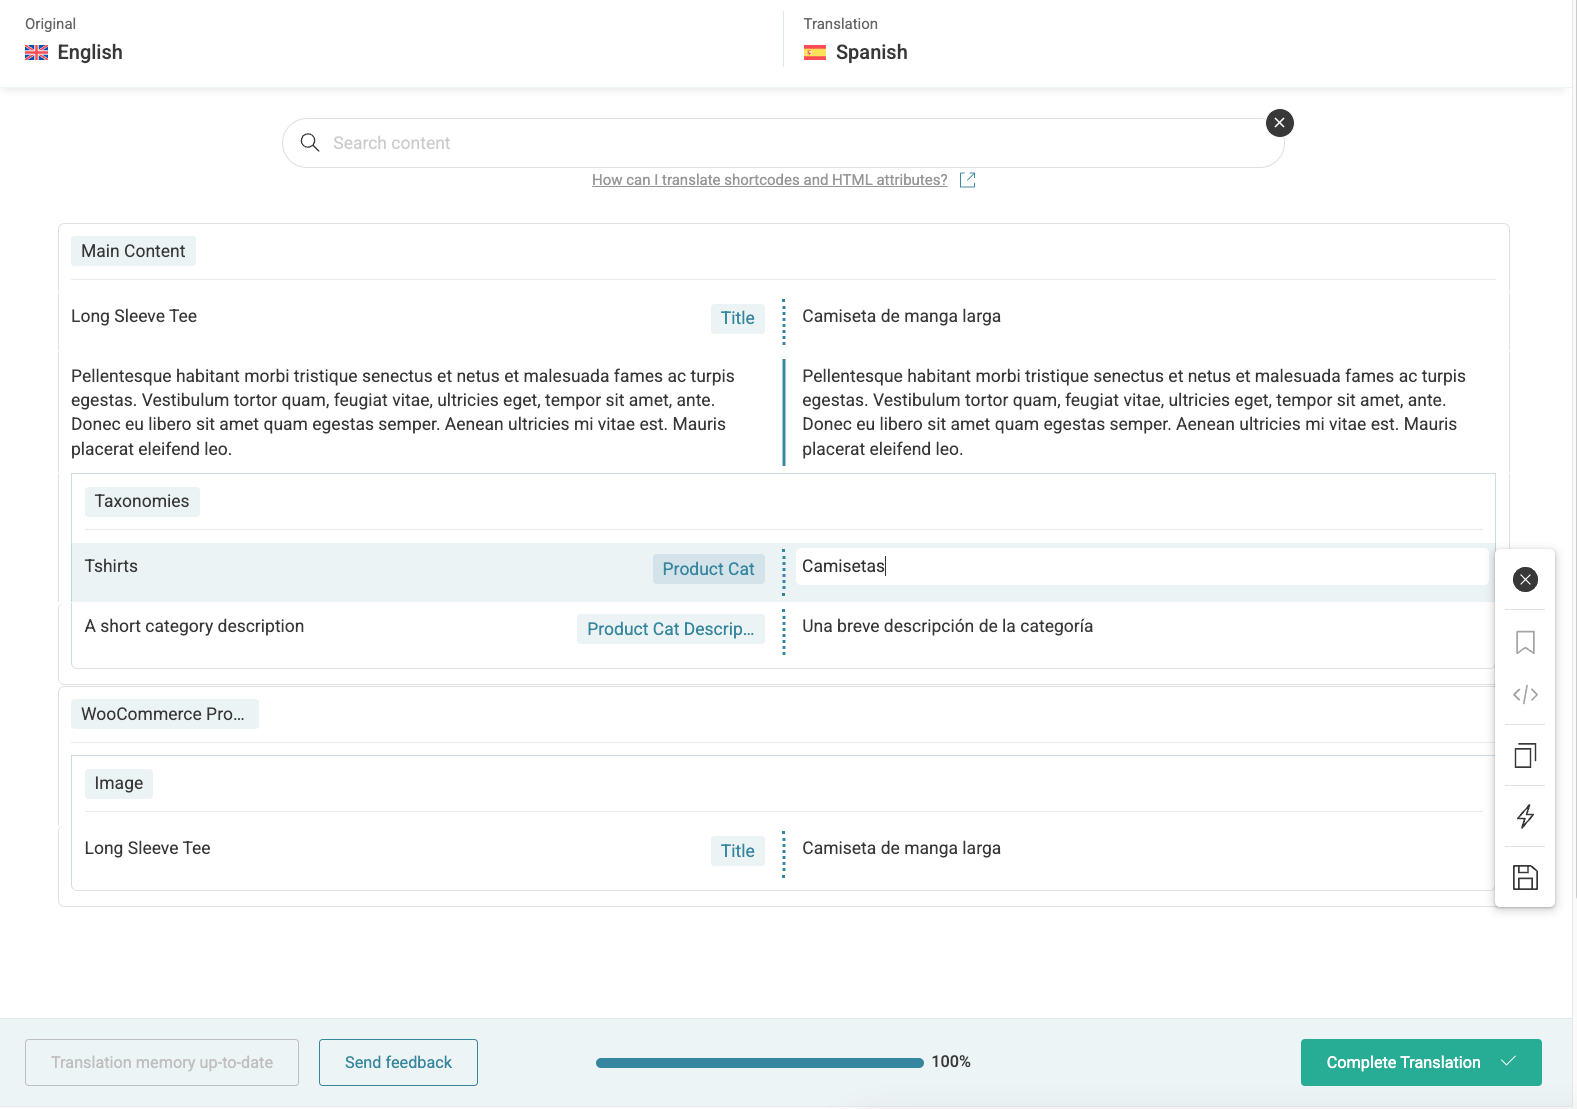This screenshot has height=1109, width=1577.
Task: Click the 100% progress label
Action: [x=951, y=1062]
